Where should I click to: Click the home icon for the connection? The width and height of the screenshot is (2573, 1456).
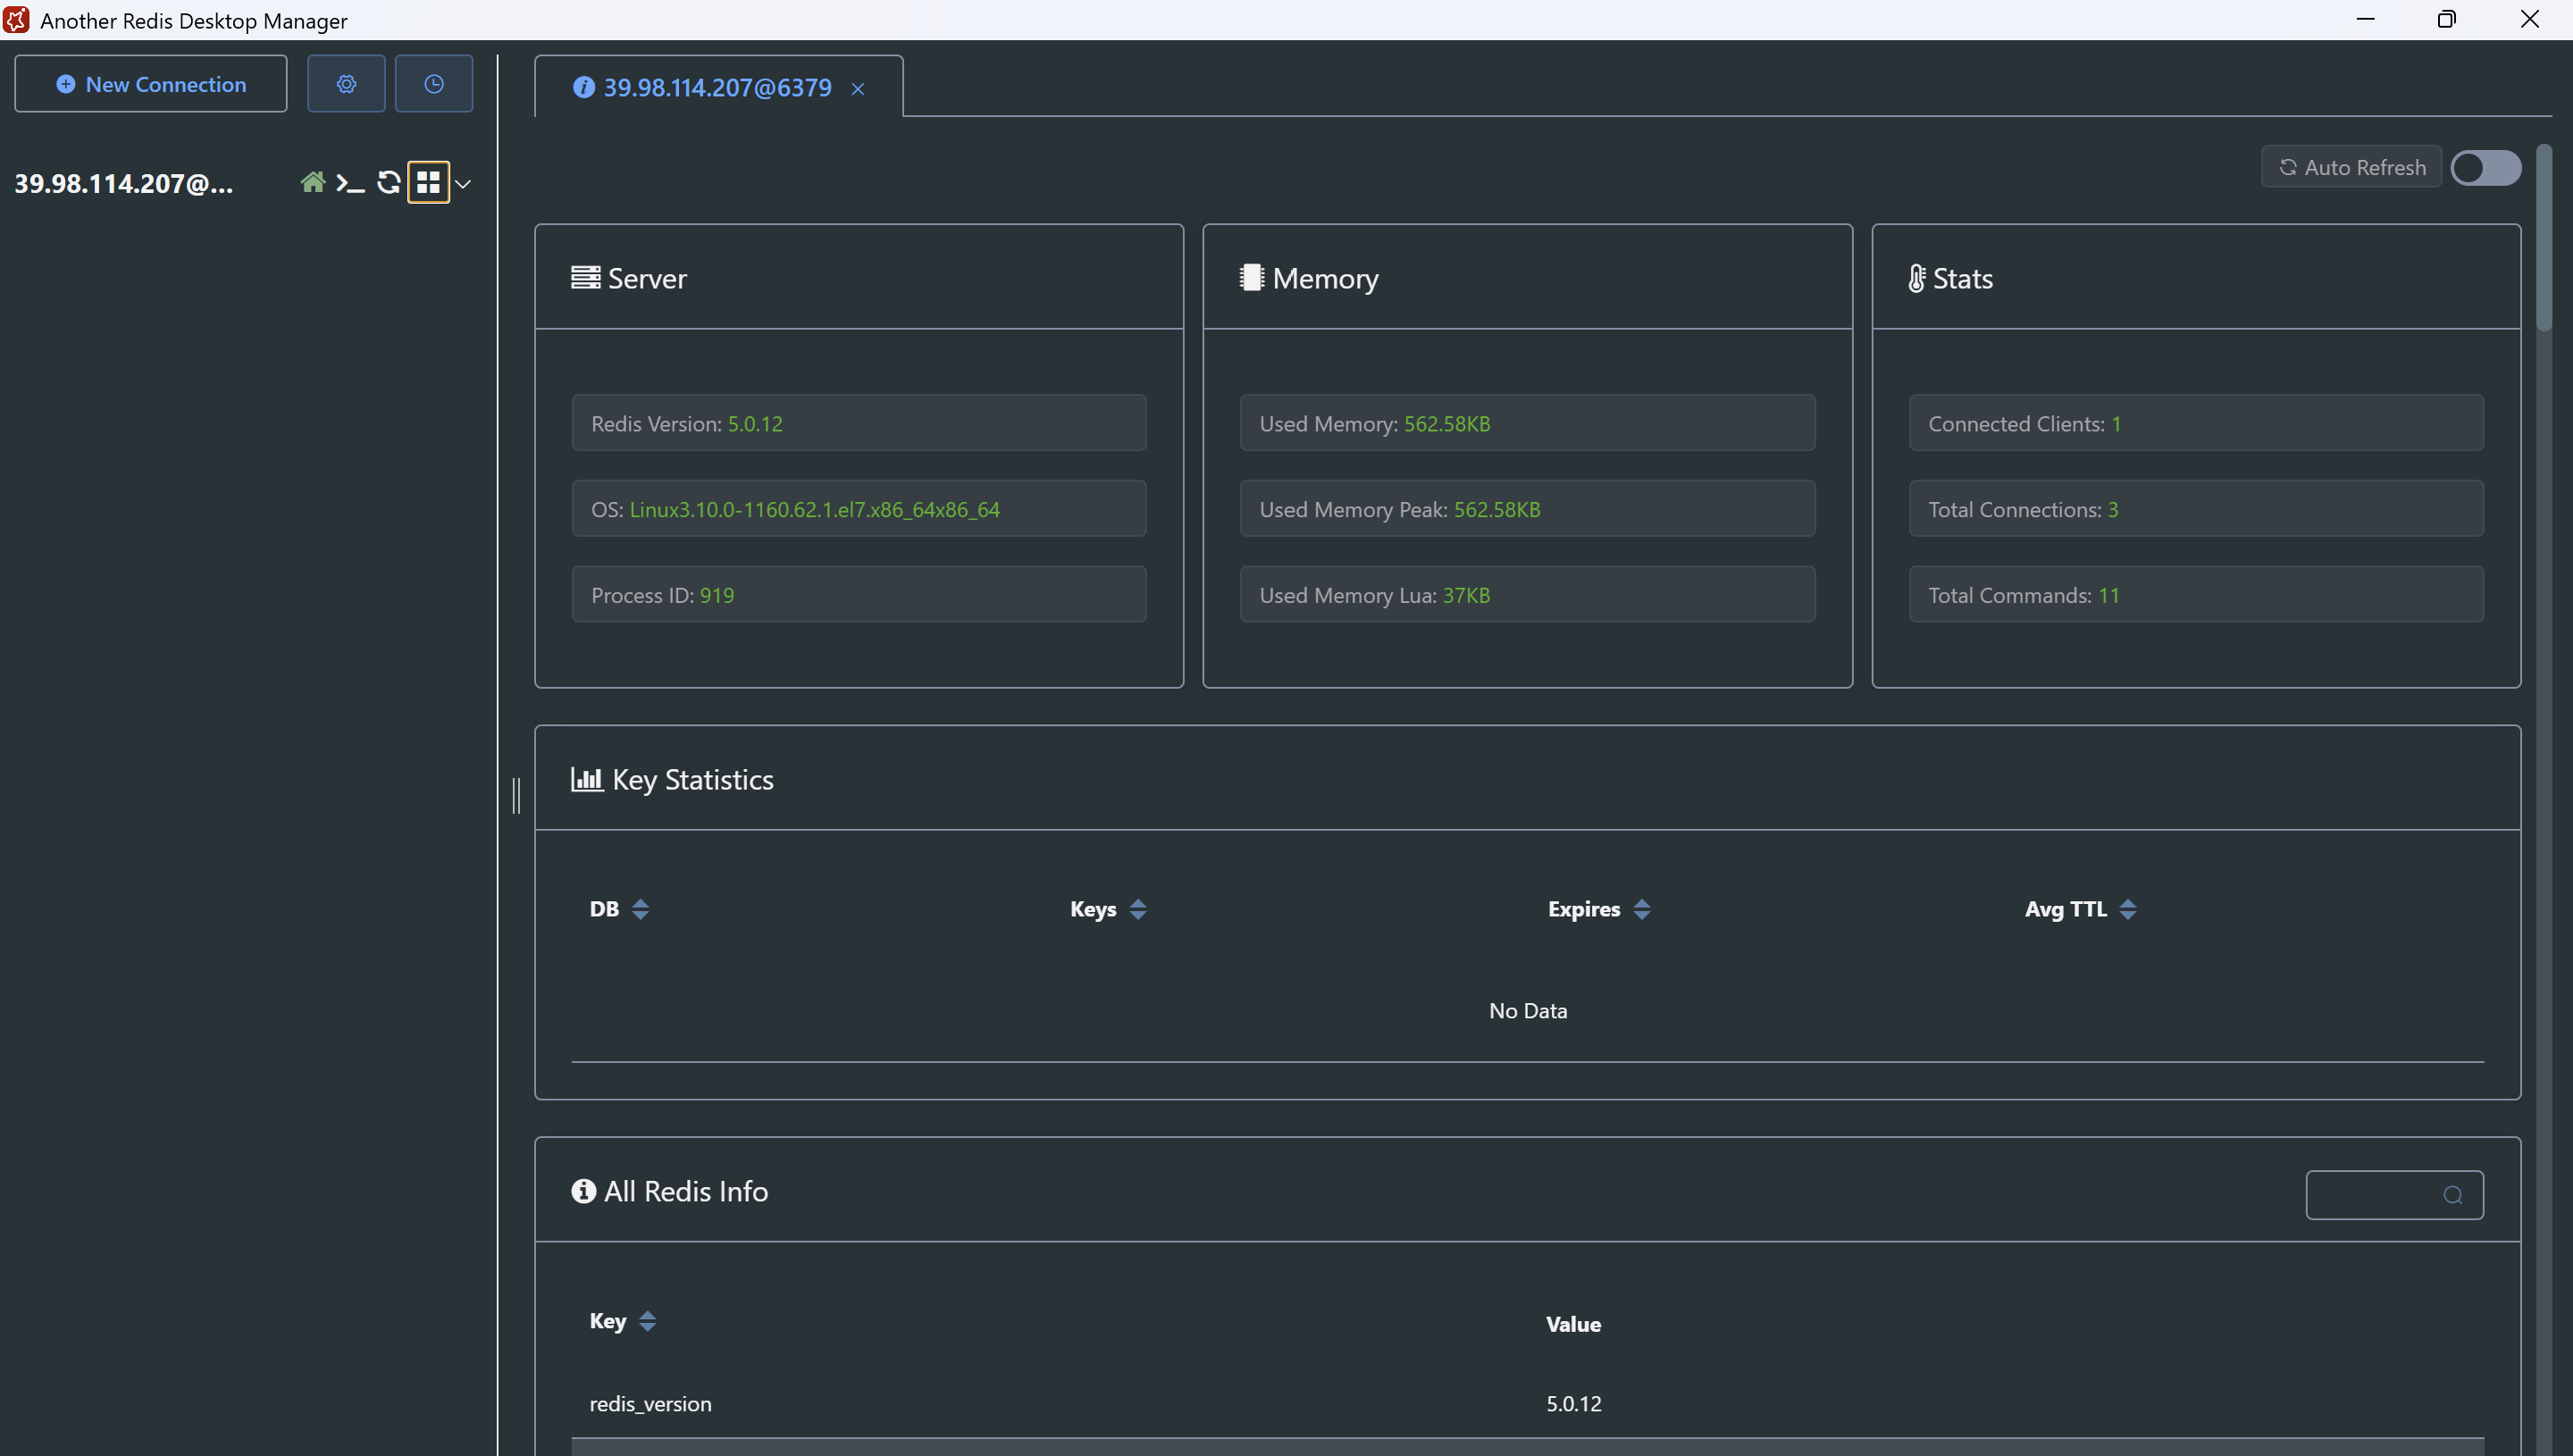click(313, 182)
